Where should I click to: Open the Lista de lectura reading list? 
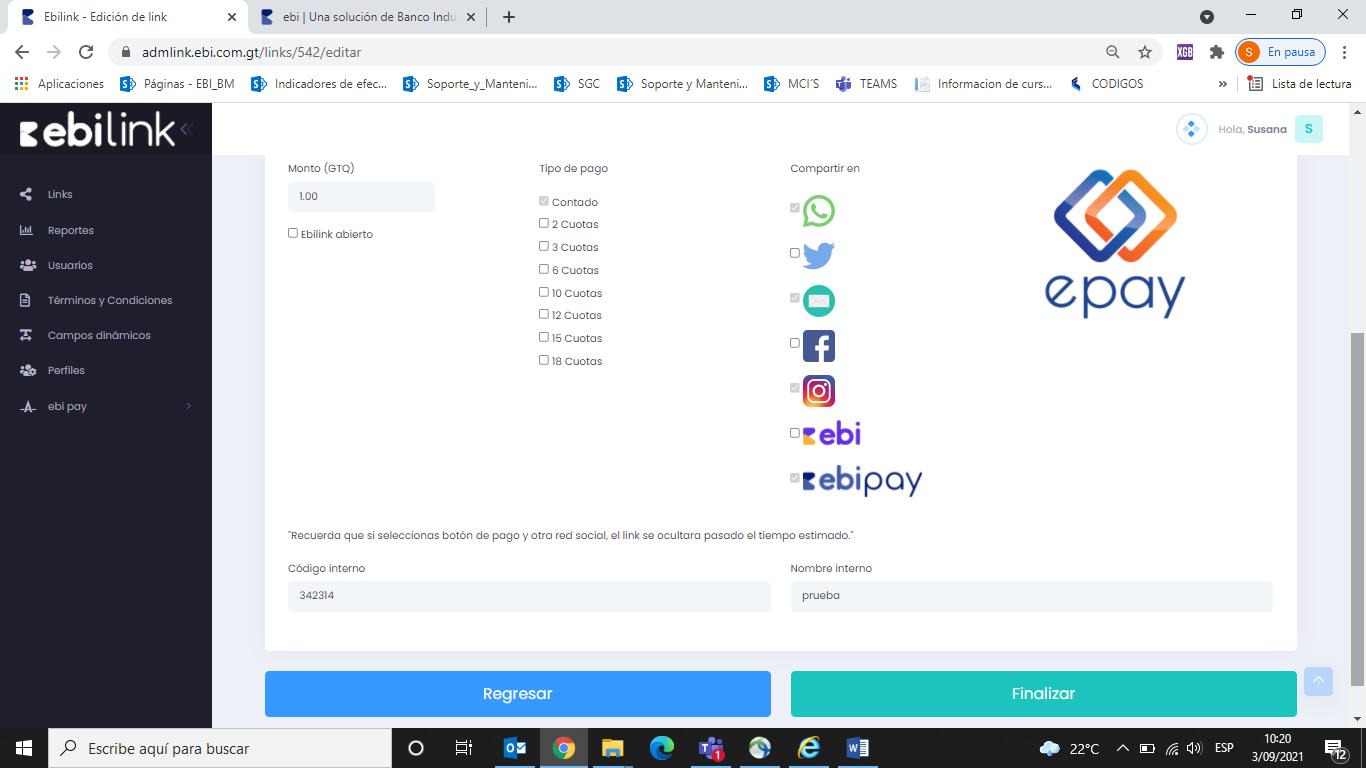coord(1300,84)
